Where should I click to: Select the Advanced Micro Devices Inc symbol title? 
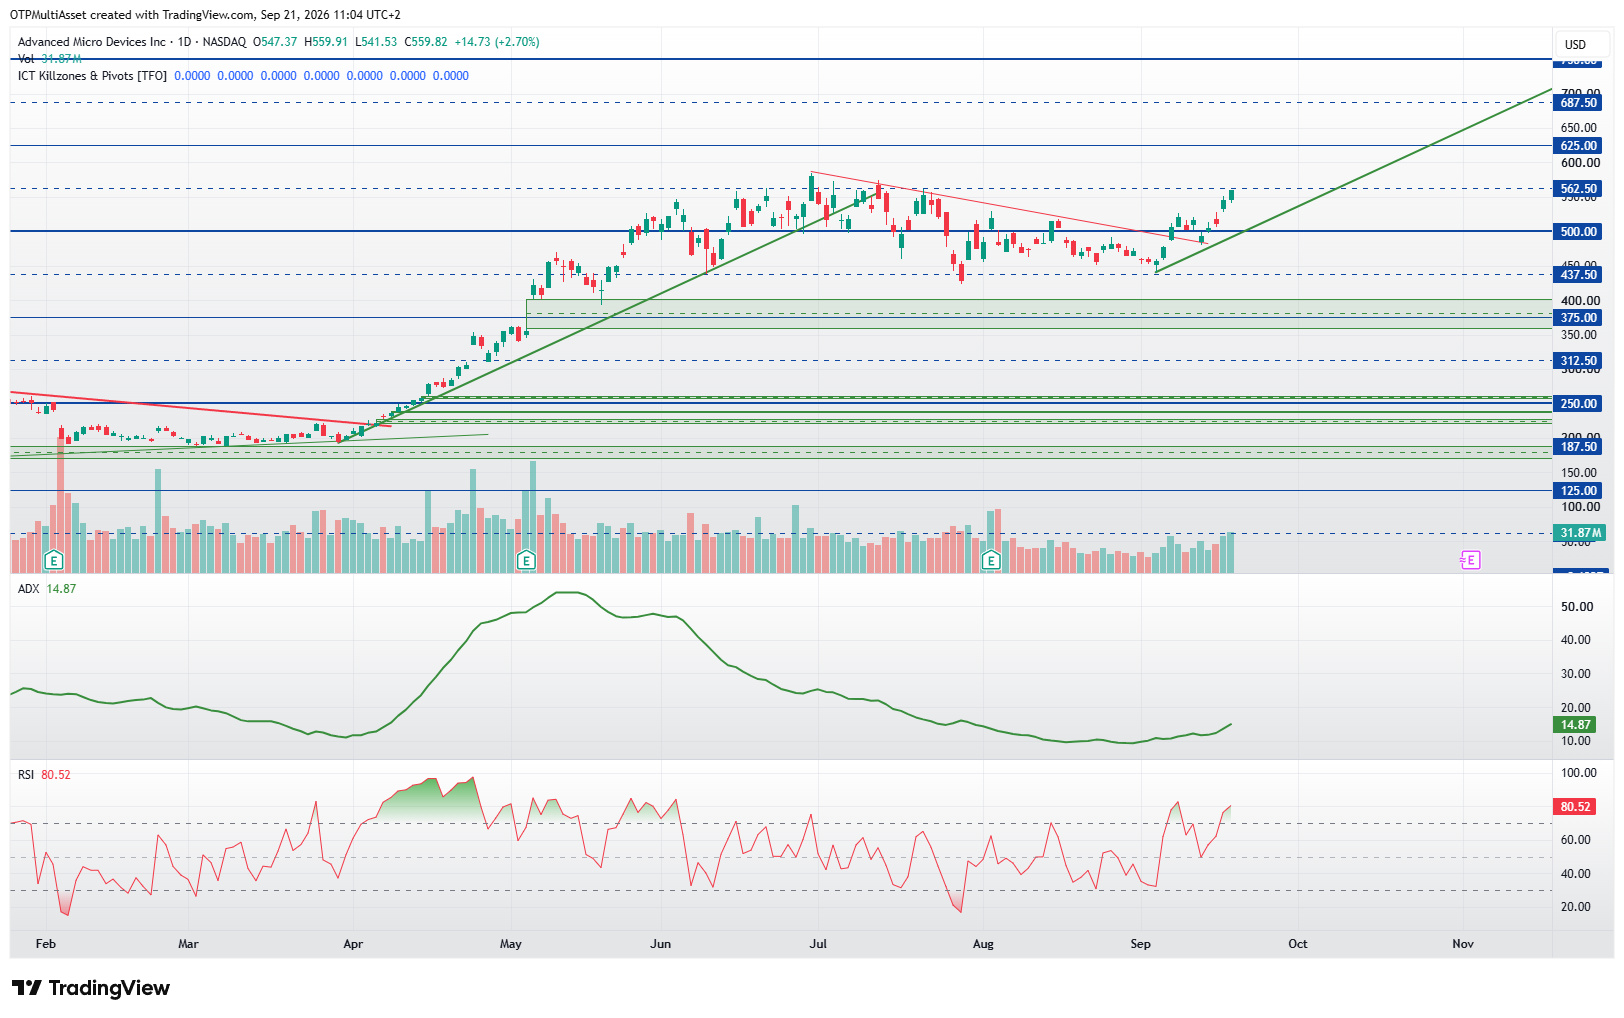[x=92, y=42]
